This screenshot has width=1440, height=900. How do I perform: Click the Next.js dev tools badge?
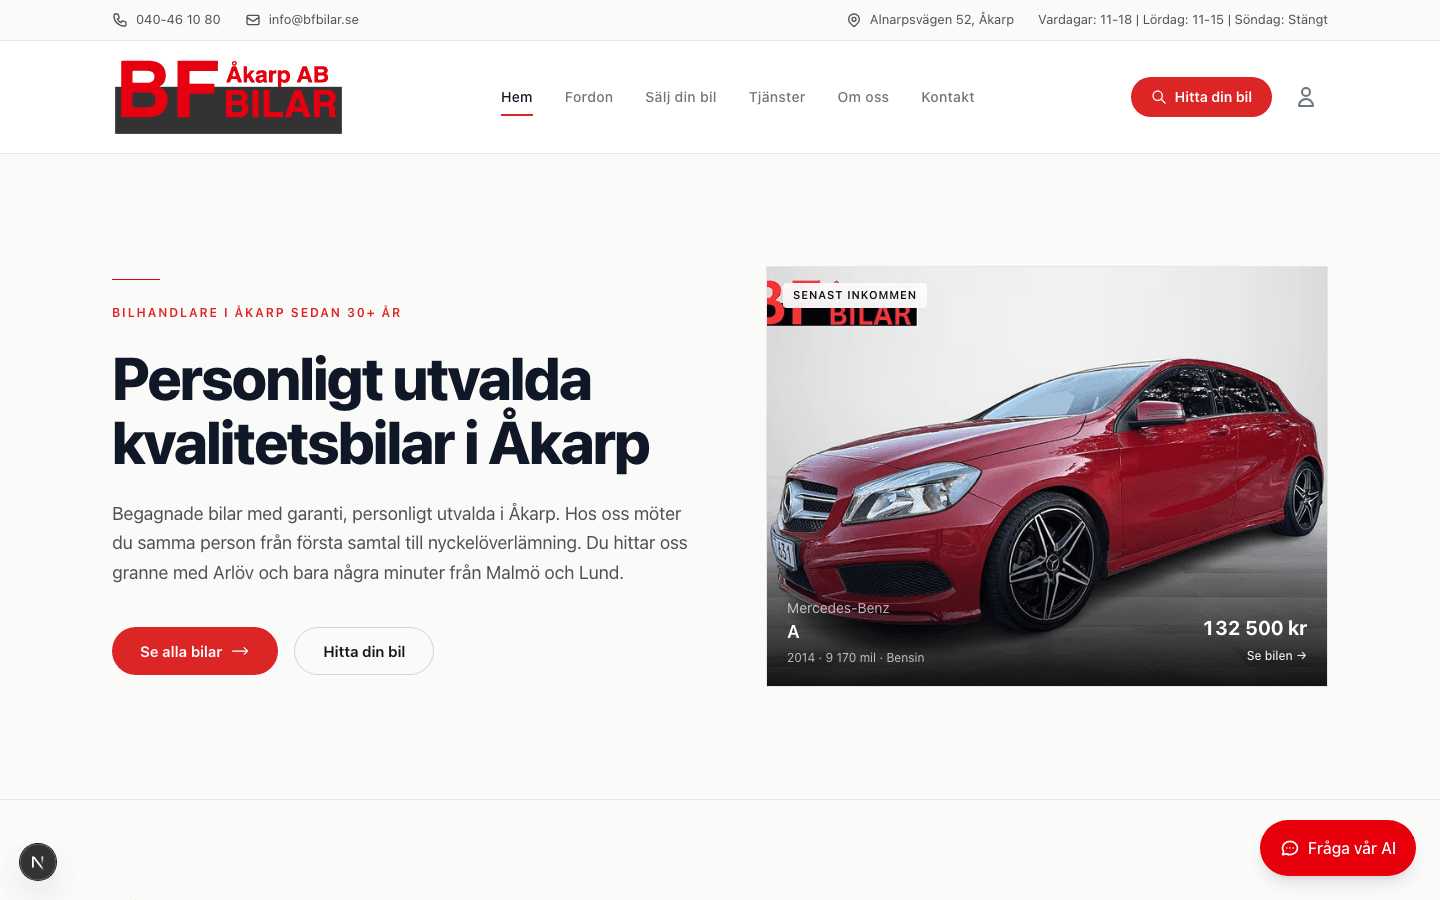(38, 862)
